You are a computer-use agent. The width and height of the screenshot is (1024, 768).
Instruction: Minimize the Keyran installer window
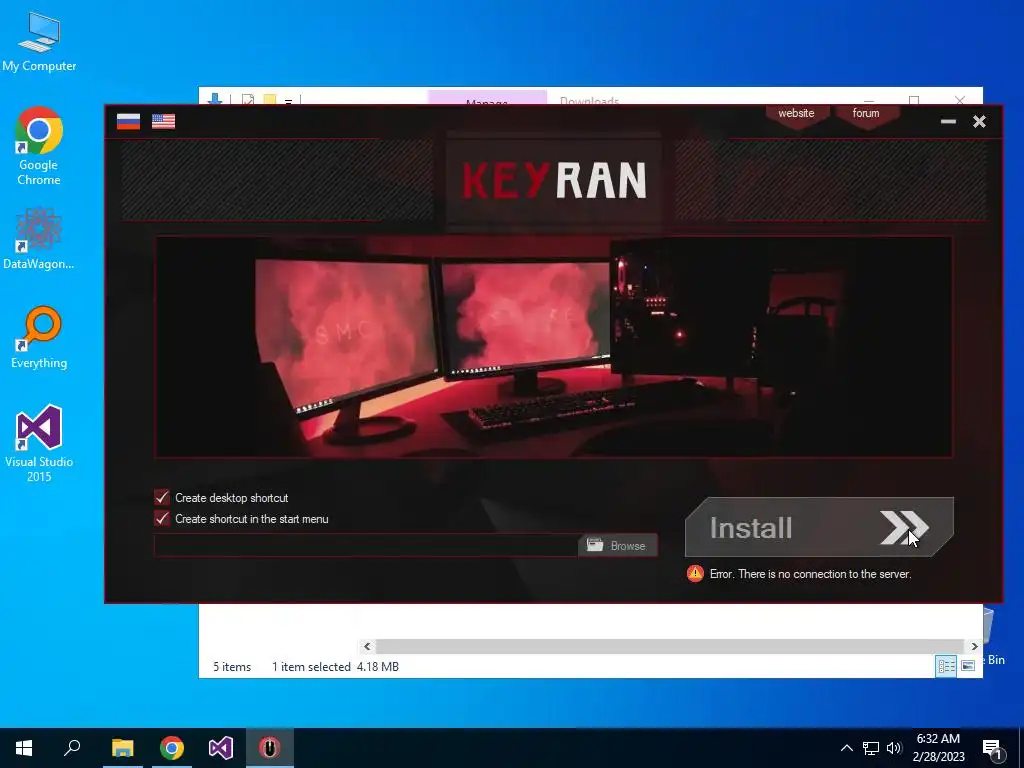click(x=948, y=121)
